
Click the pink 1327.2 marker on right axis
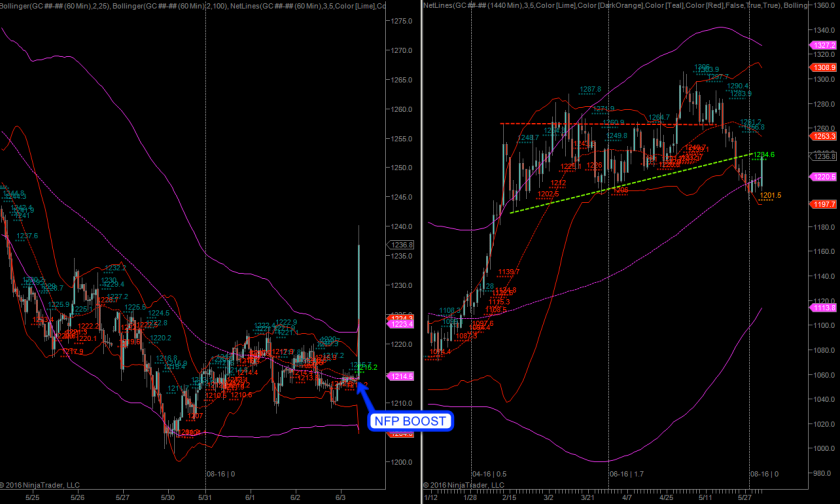click(x=823, y=46)
